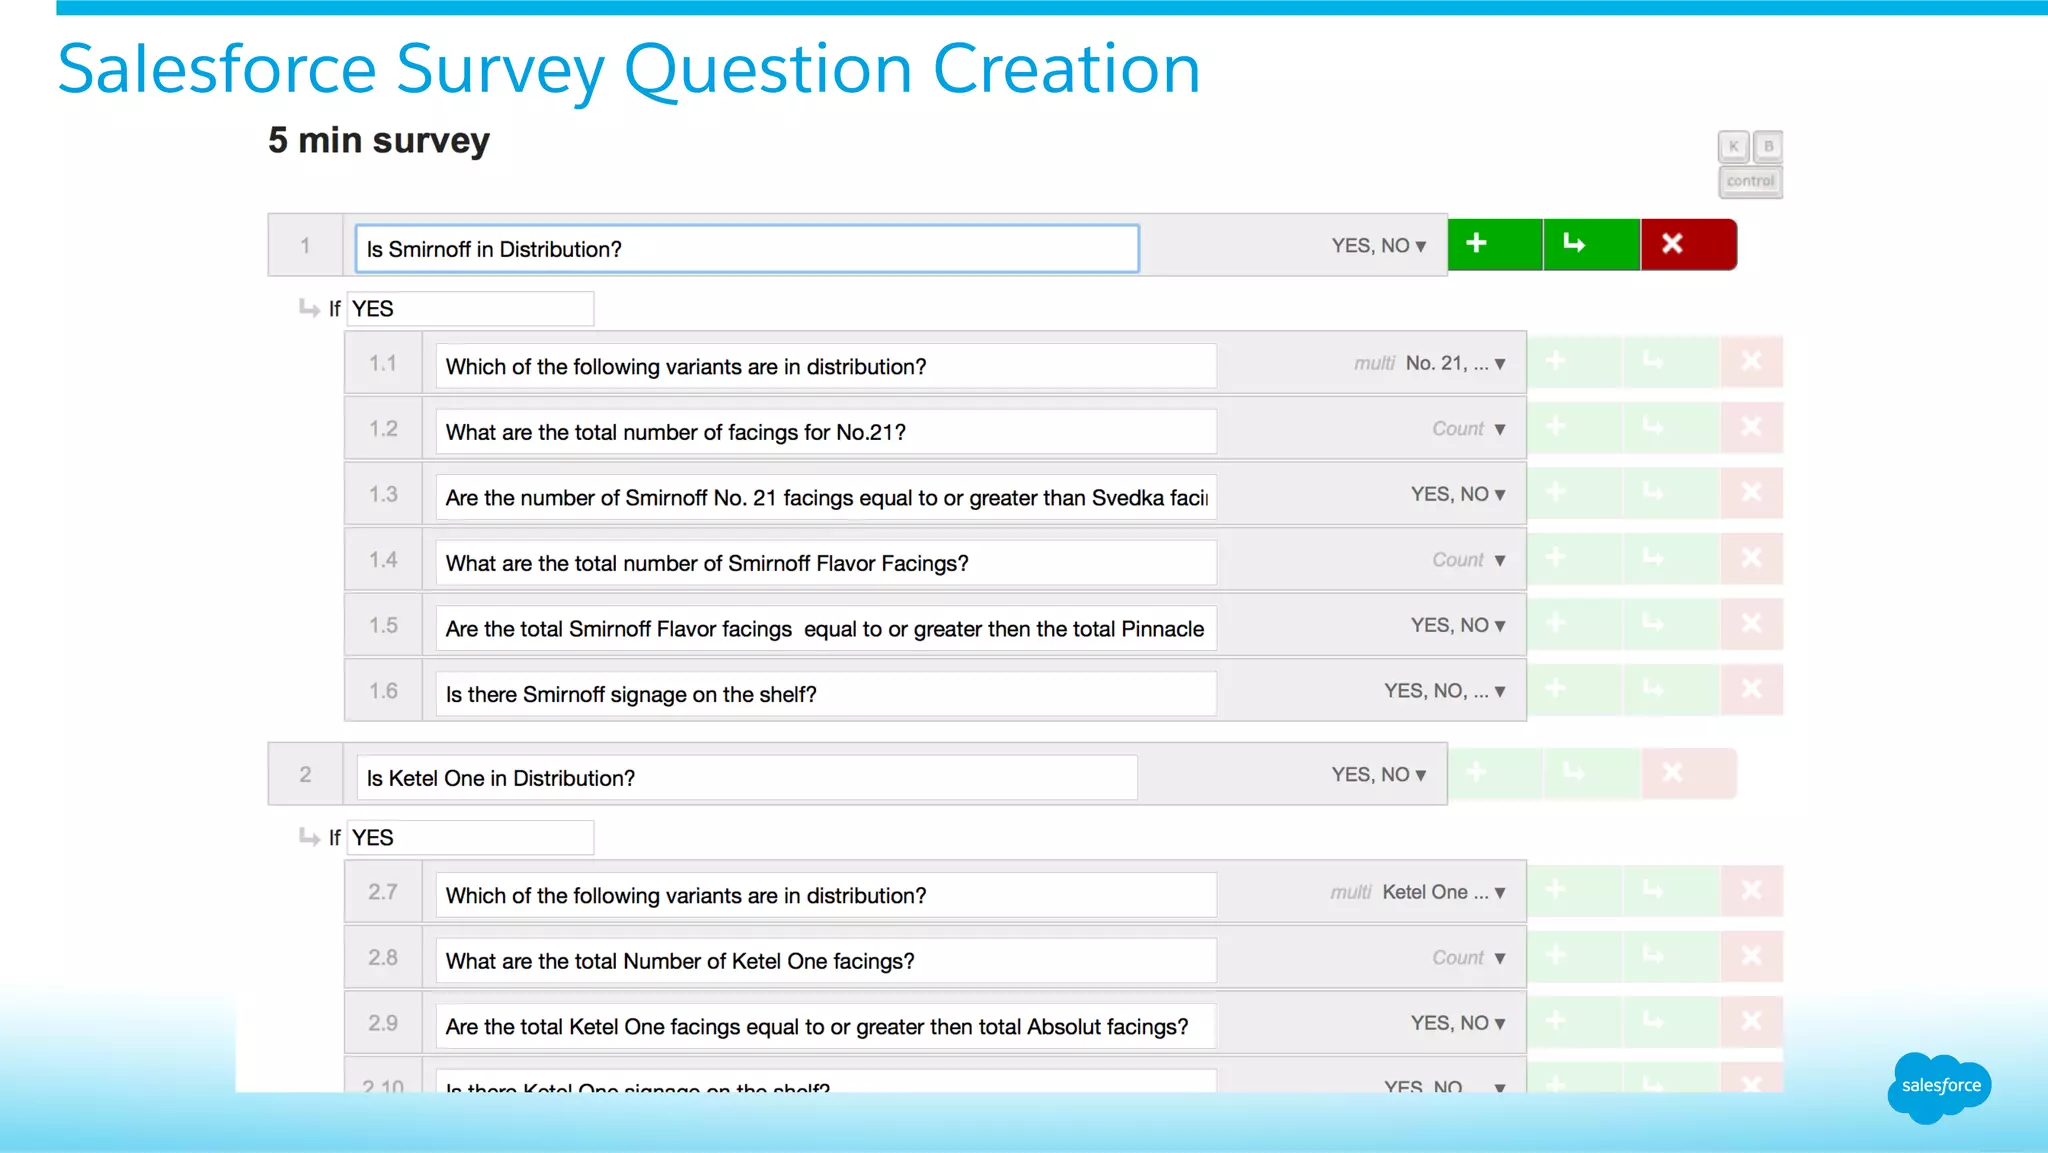
Task: Open Count answer type for question 2.8
Action: coord(1469,958)
